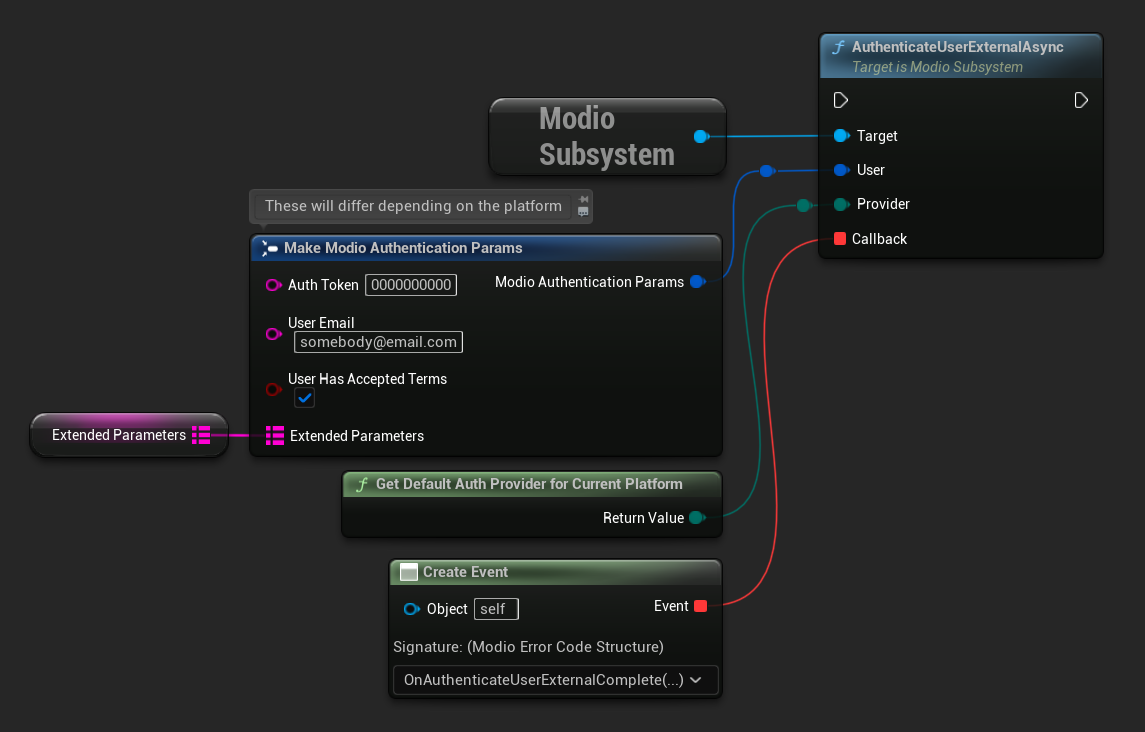The height and width of the screenshot is (732, 1145).
Task: Click the input execution pin on AuthenticateUserExternalAsync
Action: [840, 100]
